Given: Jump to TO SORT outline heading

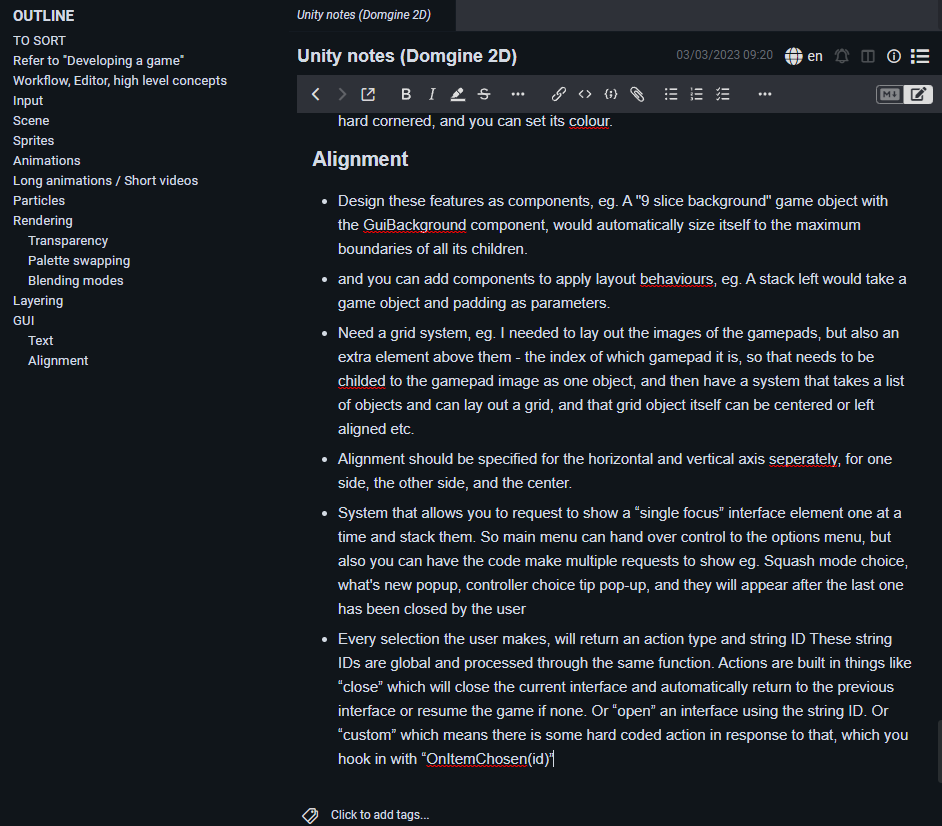Looking at the screenshot, I should (x=39, y=41).
